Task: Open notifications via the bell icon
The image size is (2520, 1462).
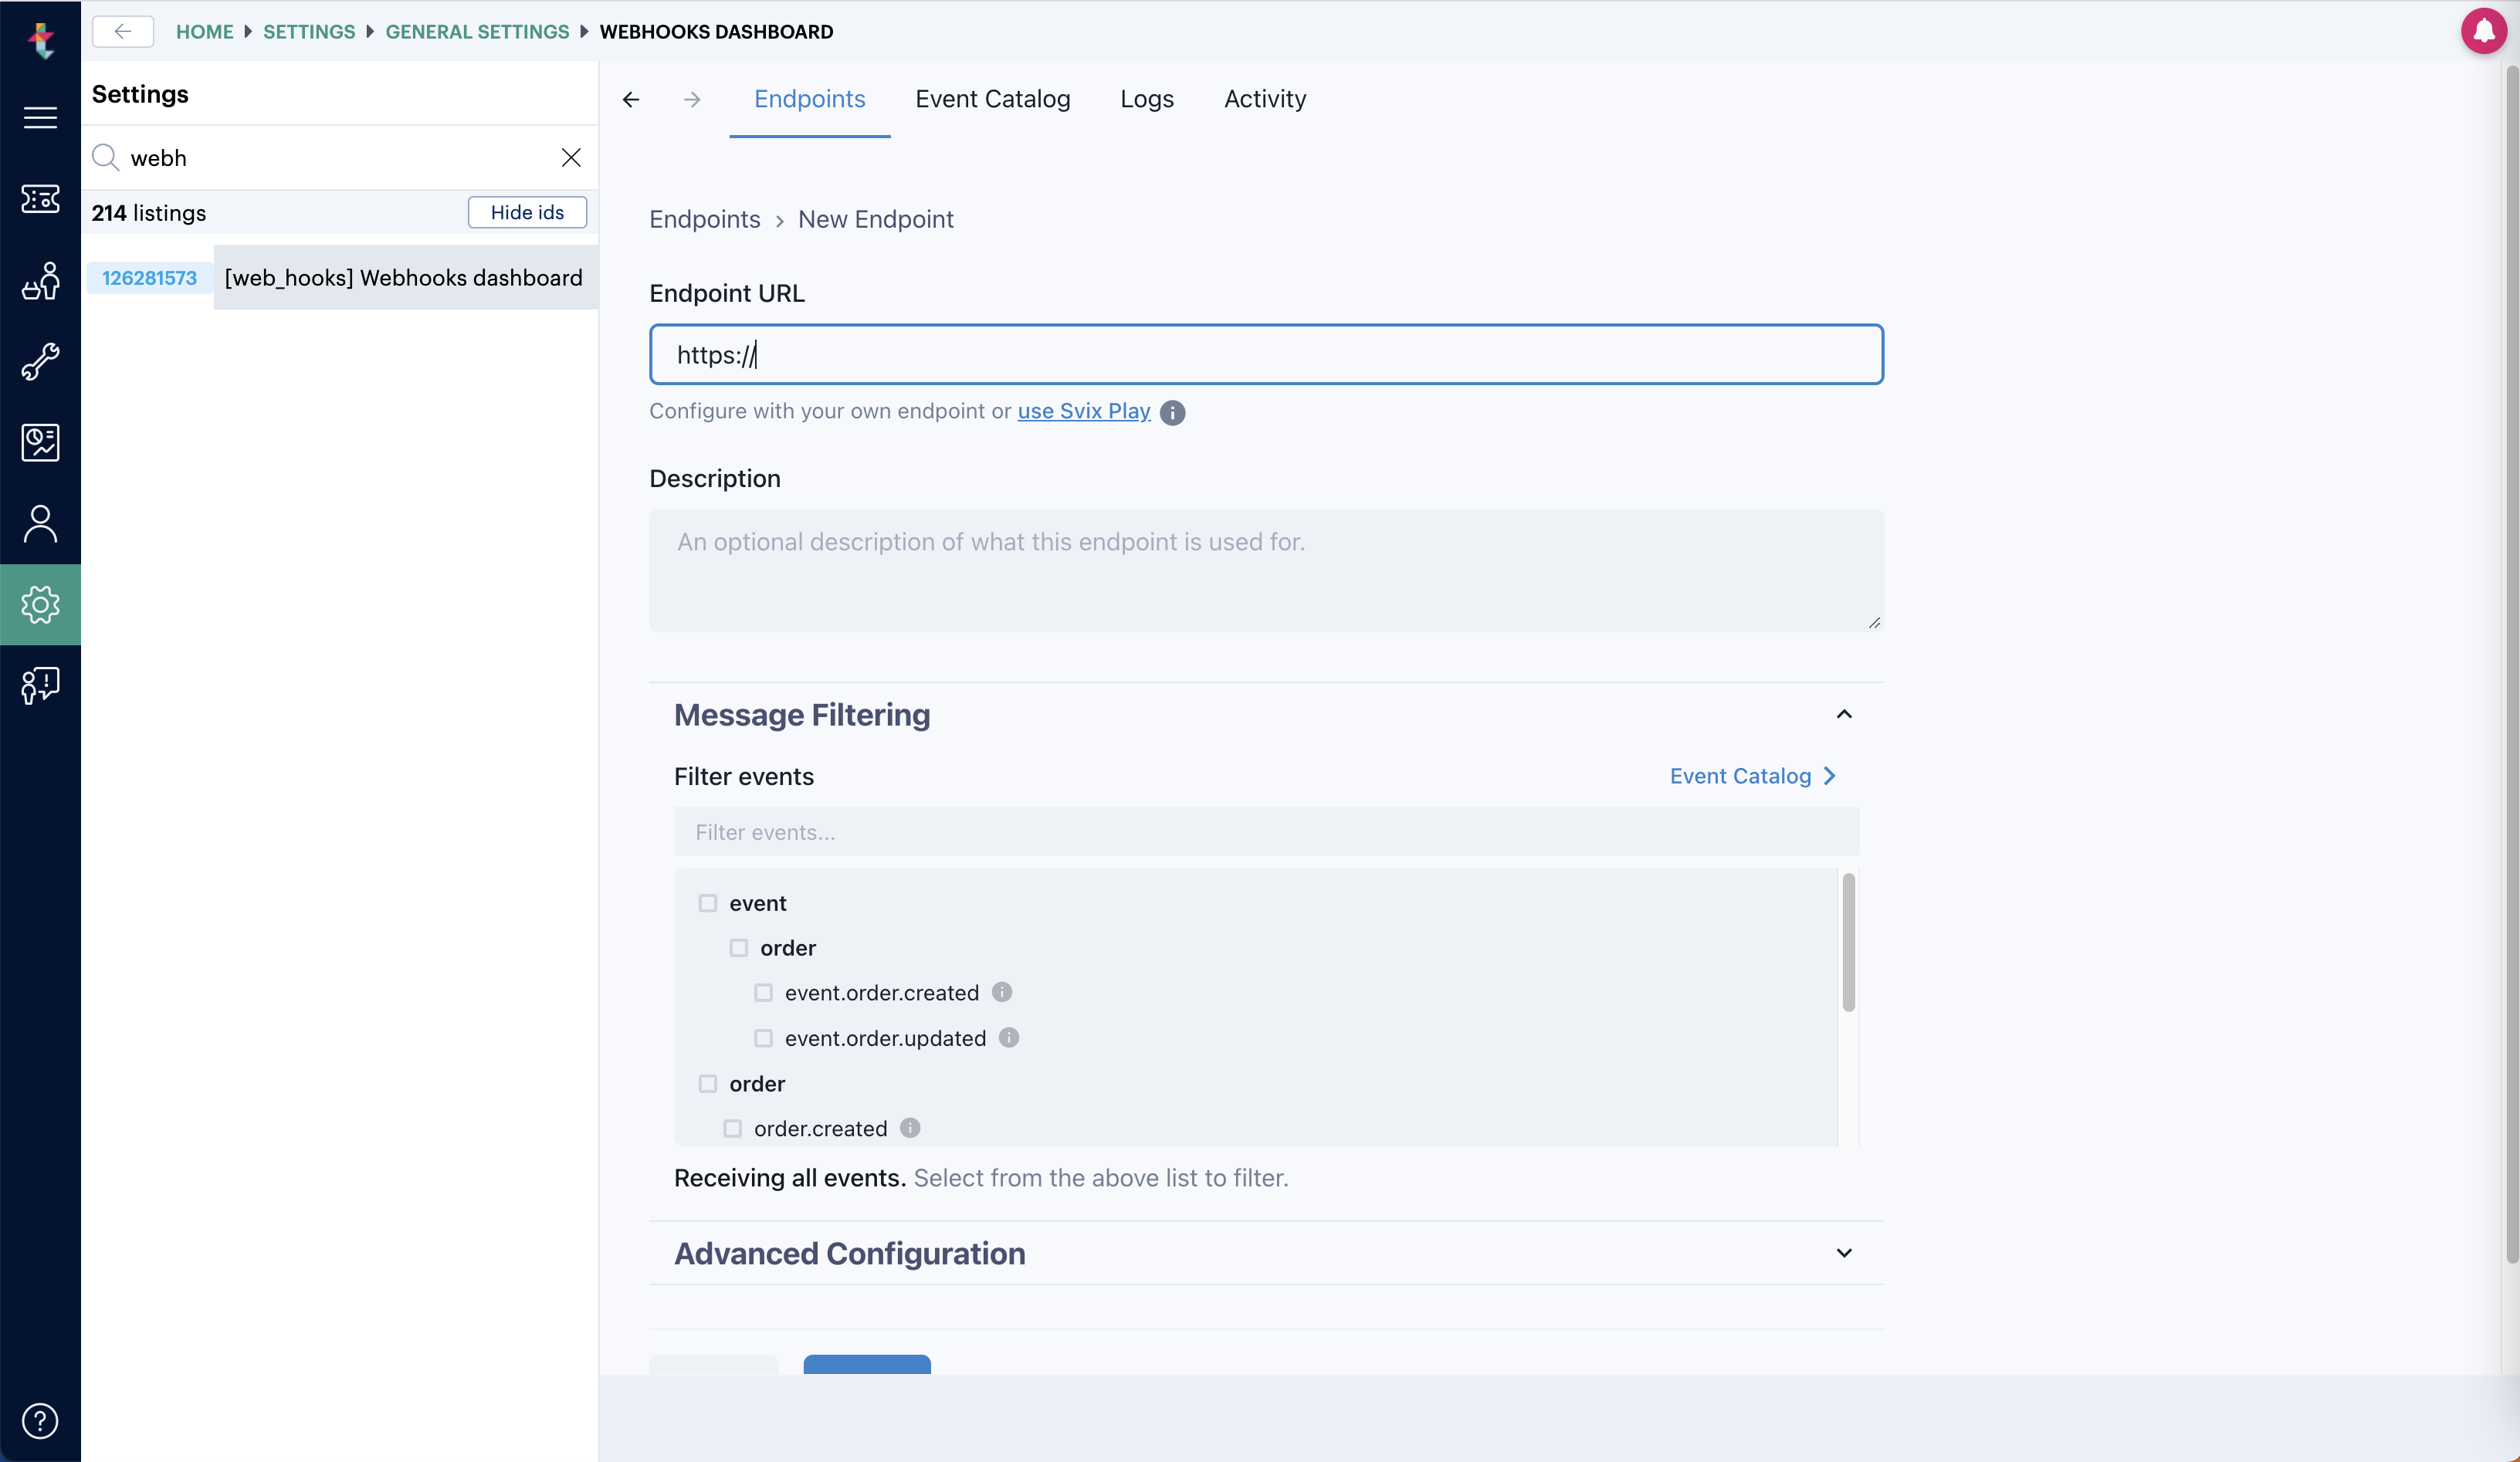Action: pyautogui.click(x=2484, y=31)
